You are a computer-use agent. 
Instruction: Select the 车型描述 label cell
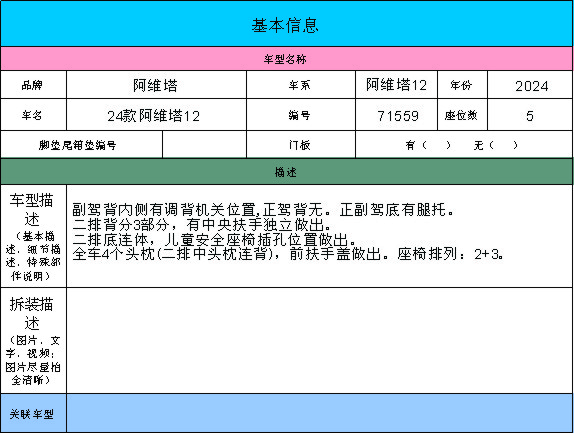tap(33, 236)
